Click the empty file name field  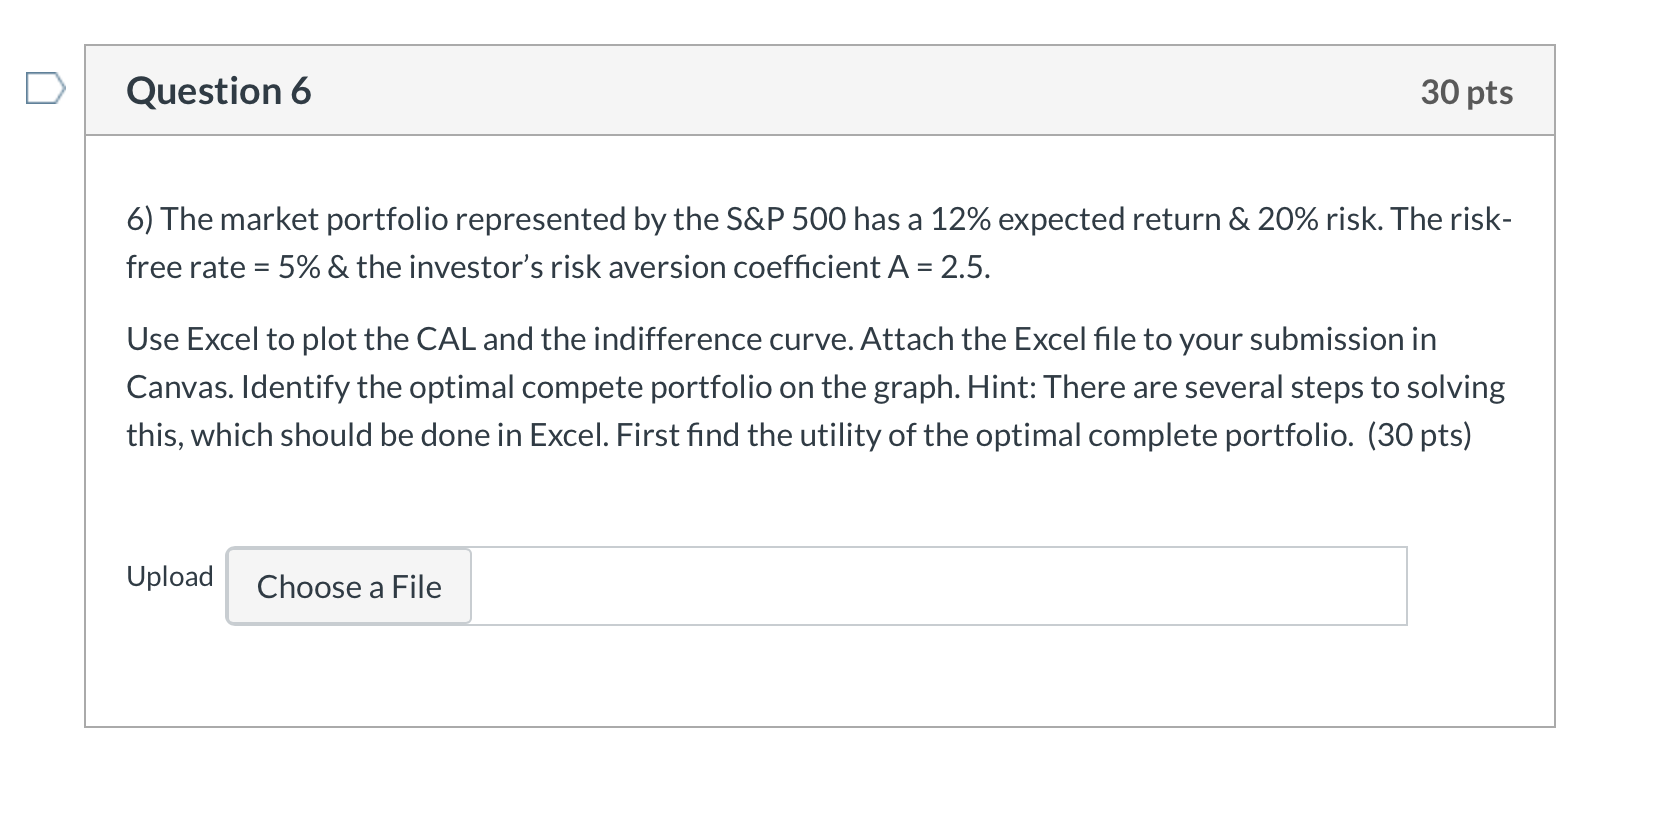pos(938,586)
